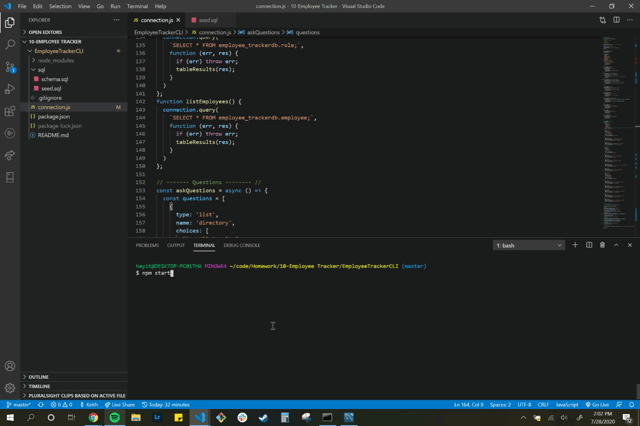640x426 pixels.
Task: Open the Terminal menu
Action: tap(137, 6)
